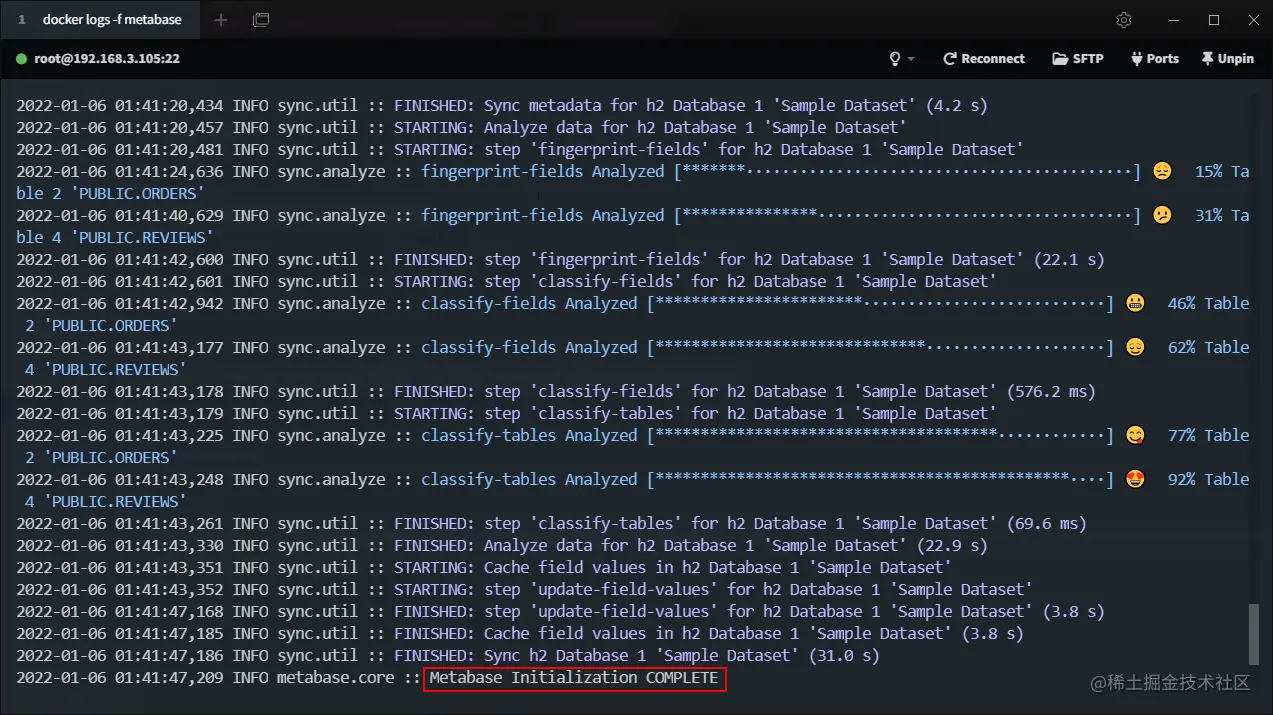This screenshot has width=1273, height=715.
Task: Click 'FINISHED: Analyze data' (22.9 s) line
Action: (502, 546)
